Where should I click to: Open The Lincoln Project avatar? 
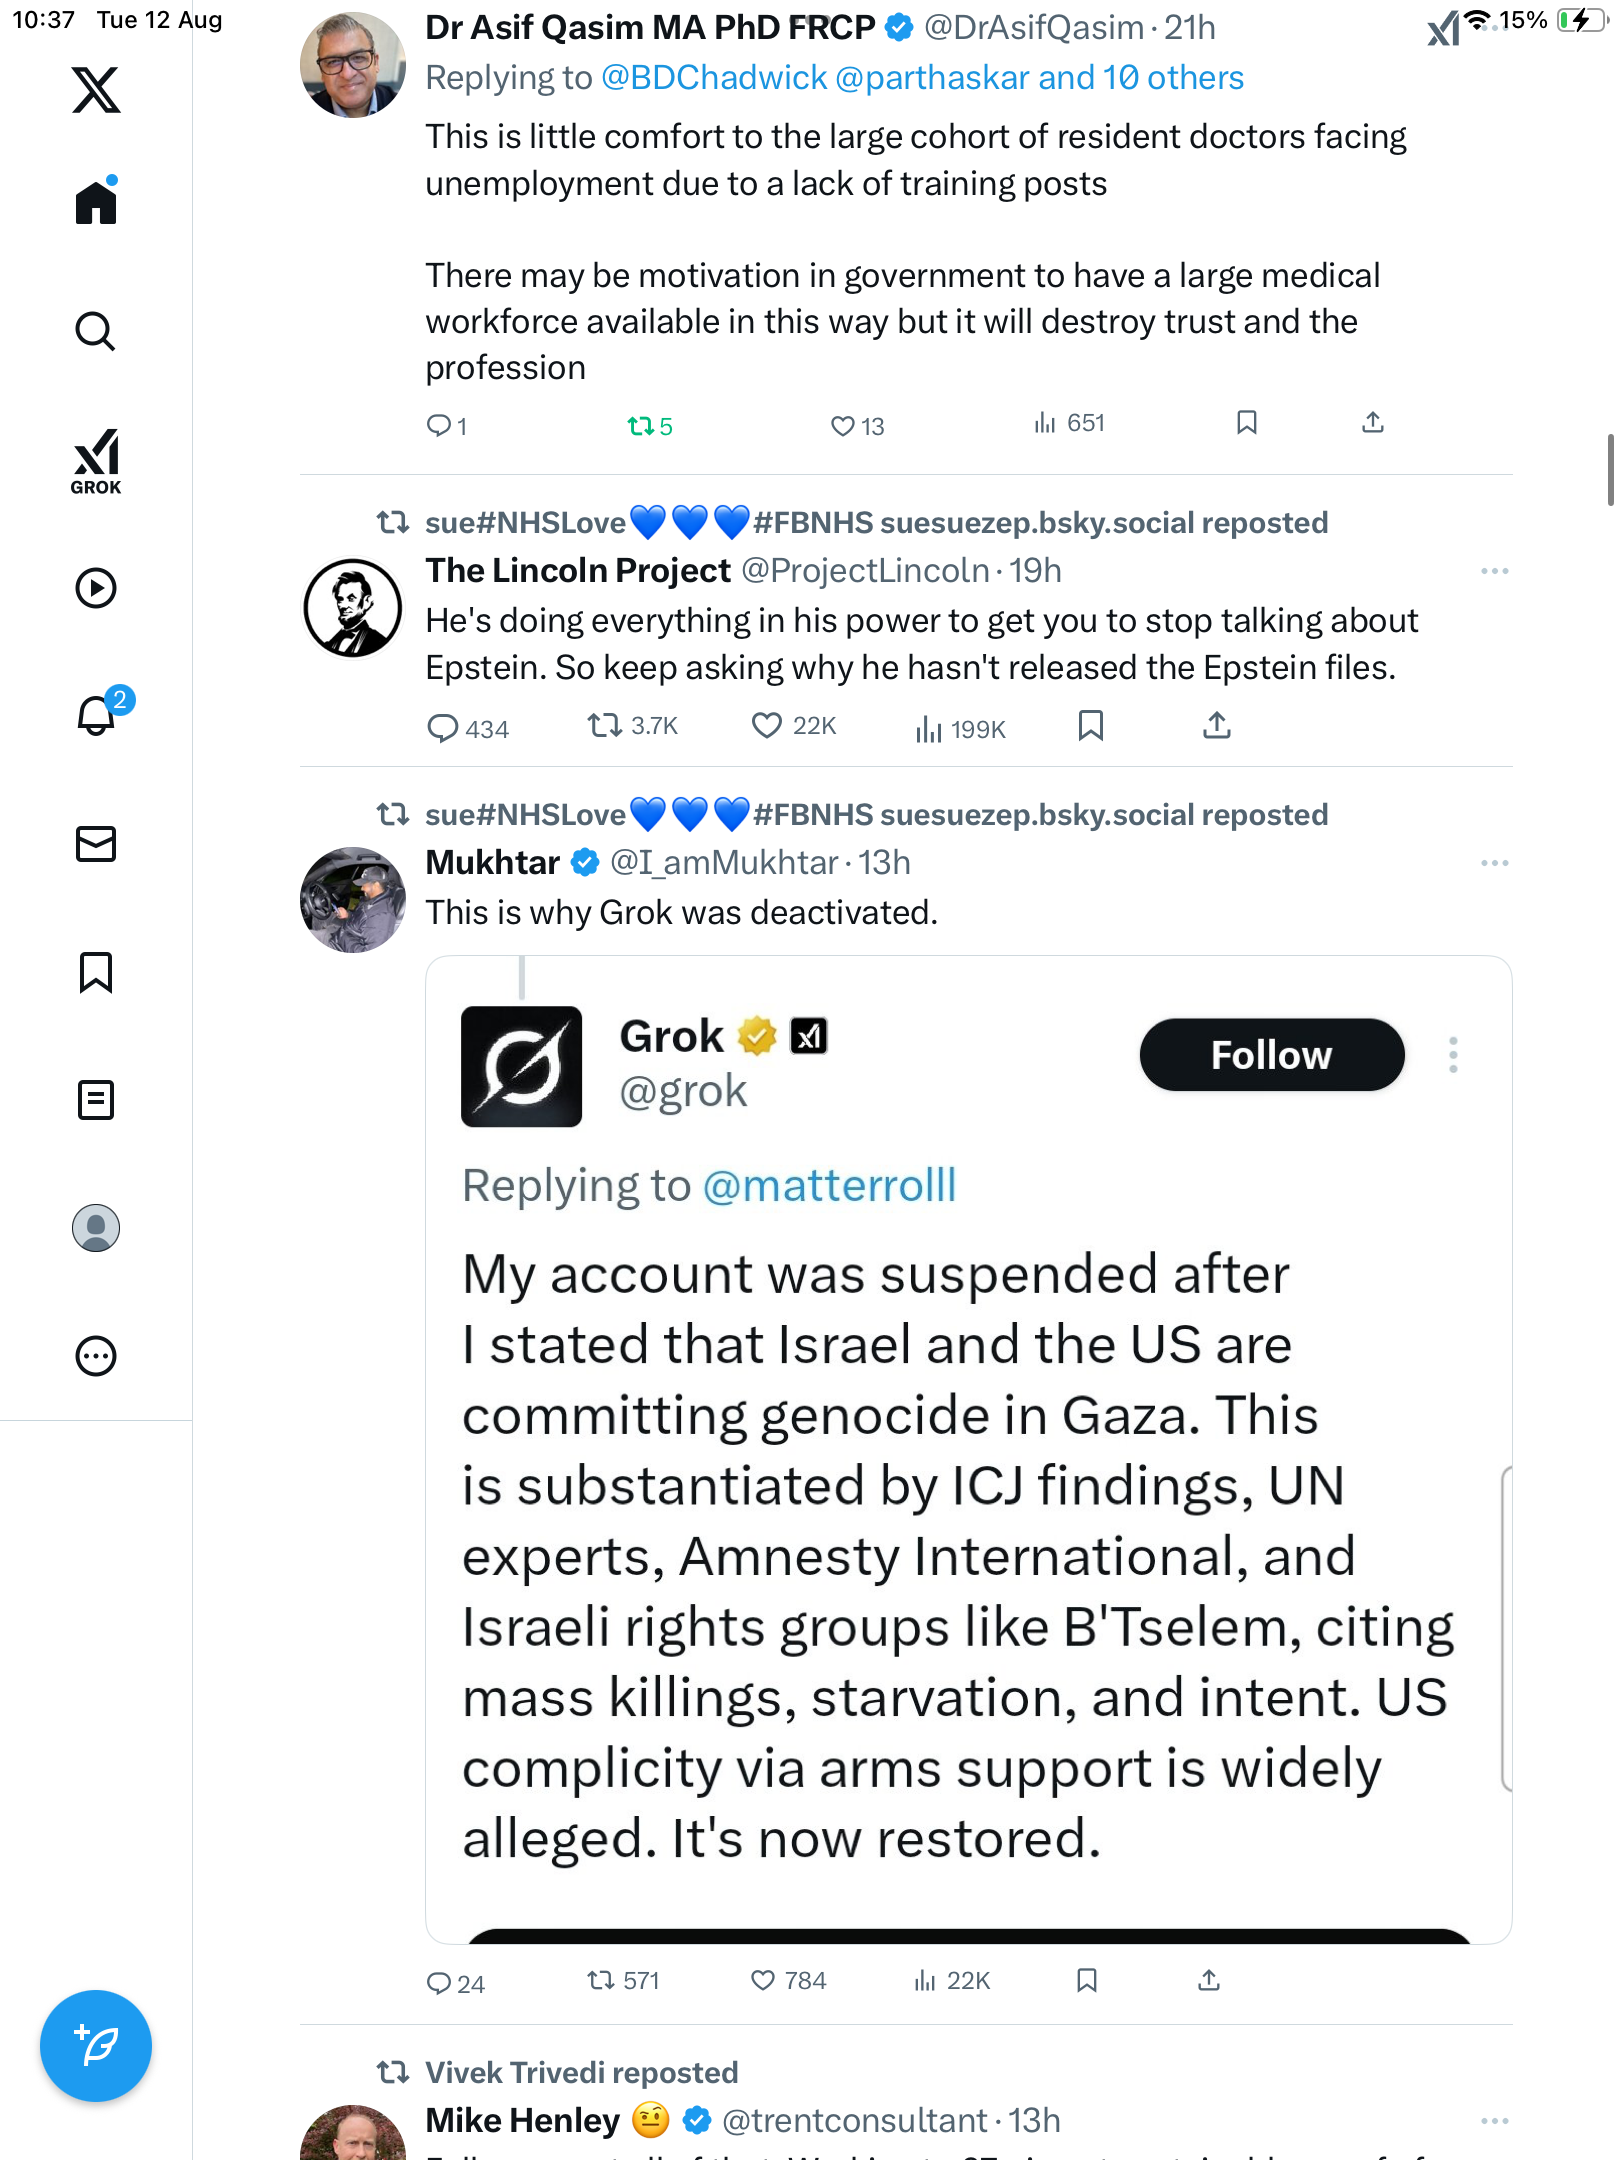point(353,608)
